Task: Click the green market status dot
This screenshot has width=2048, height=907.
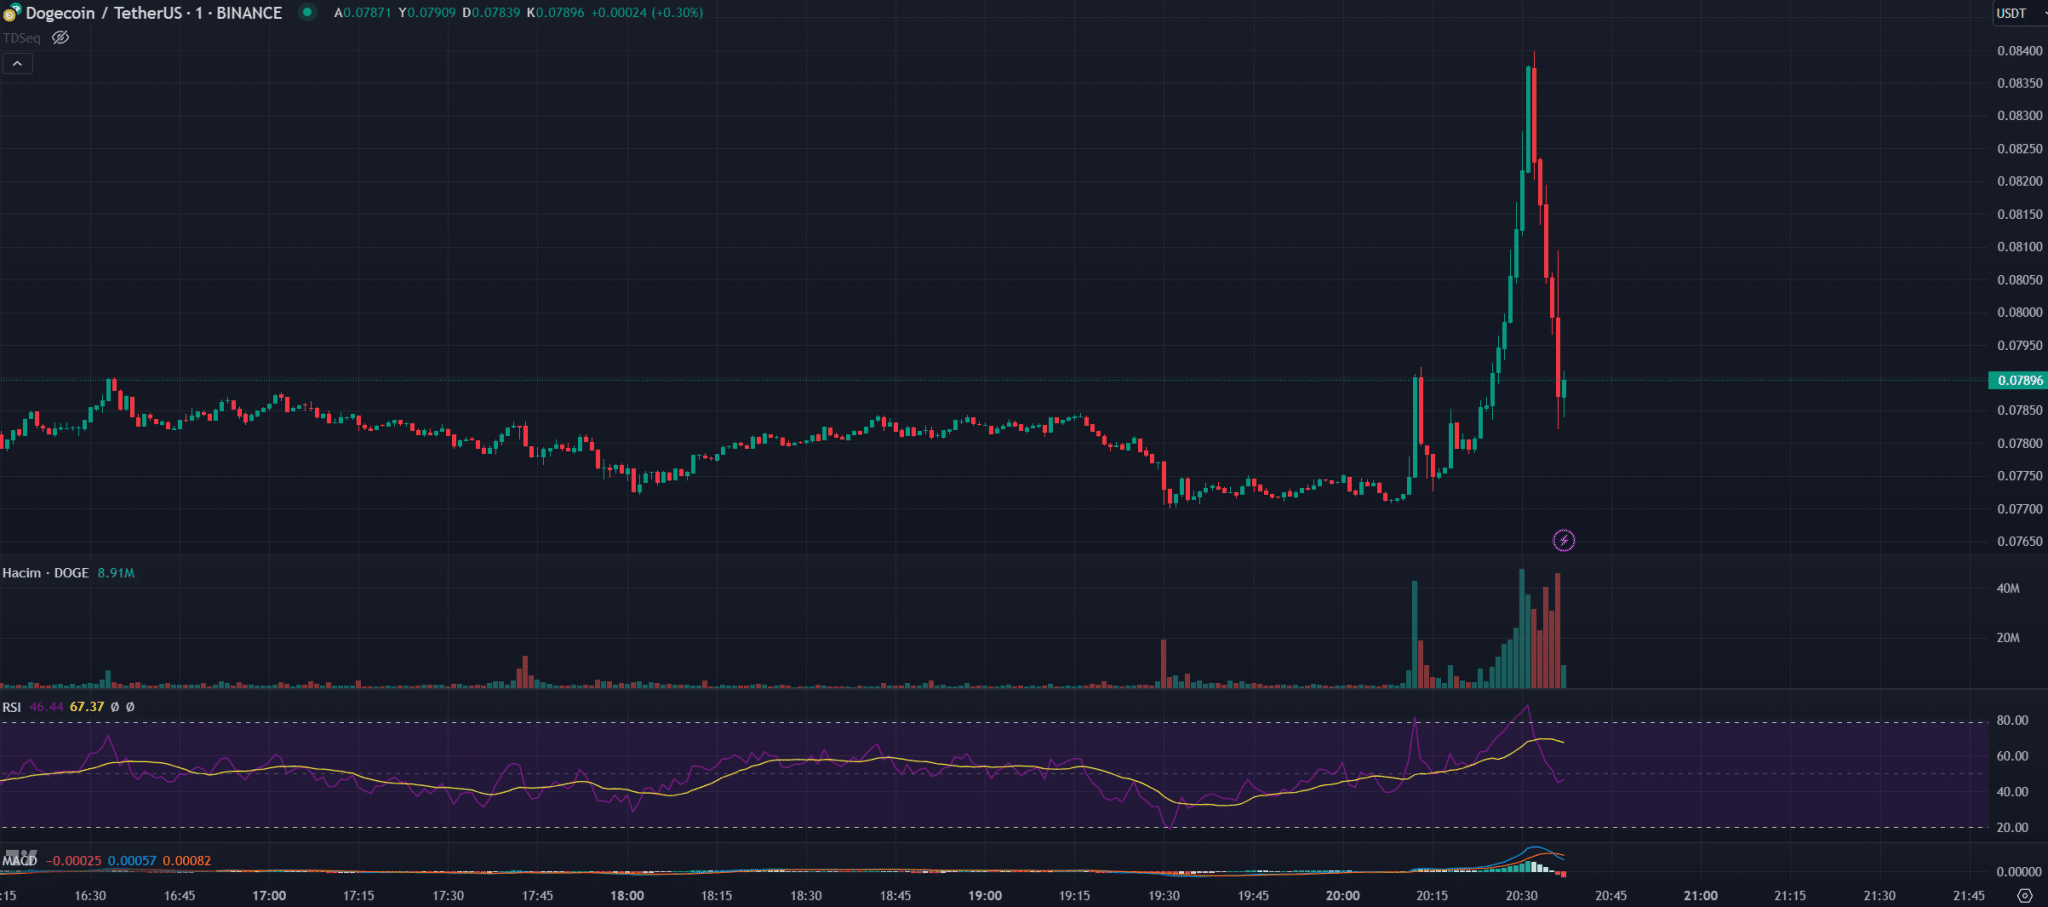Action: [x=308, y=12]
